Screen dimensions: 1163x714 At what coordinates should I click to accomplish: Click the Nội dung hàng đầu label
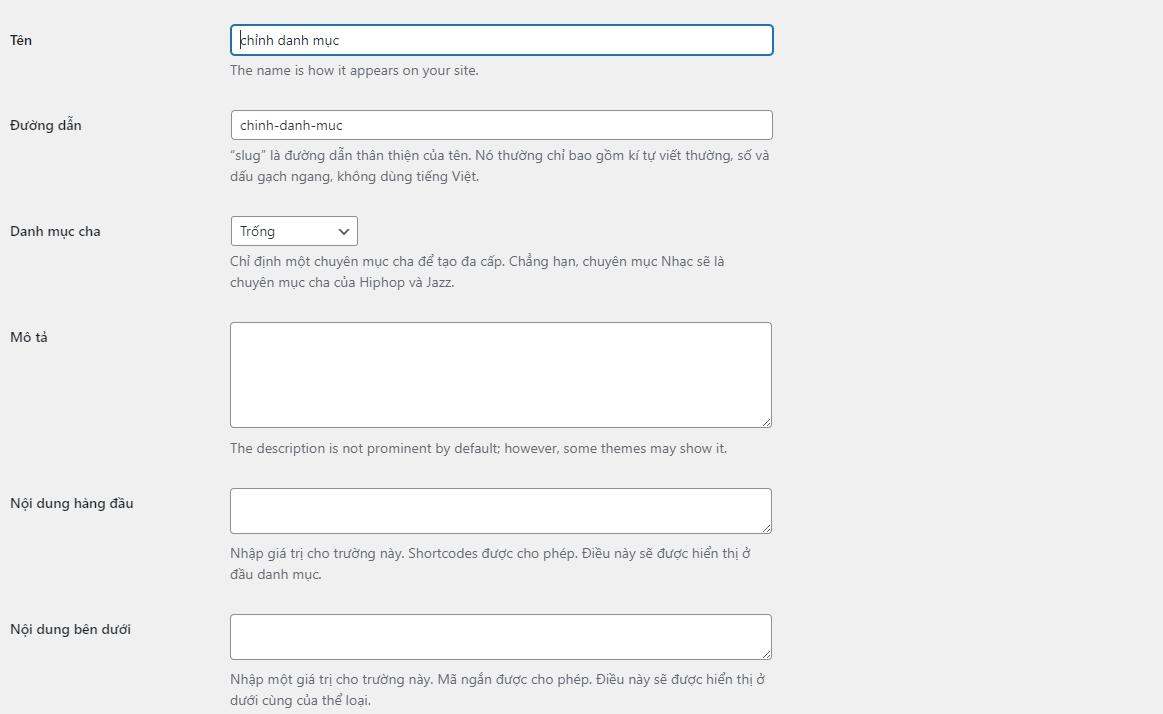[x=71, y=503]
